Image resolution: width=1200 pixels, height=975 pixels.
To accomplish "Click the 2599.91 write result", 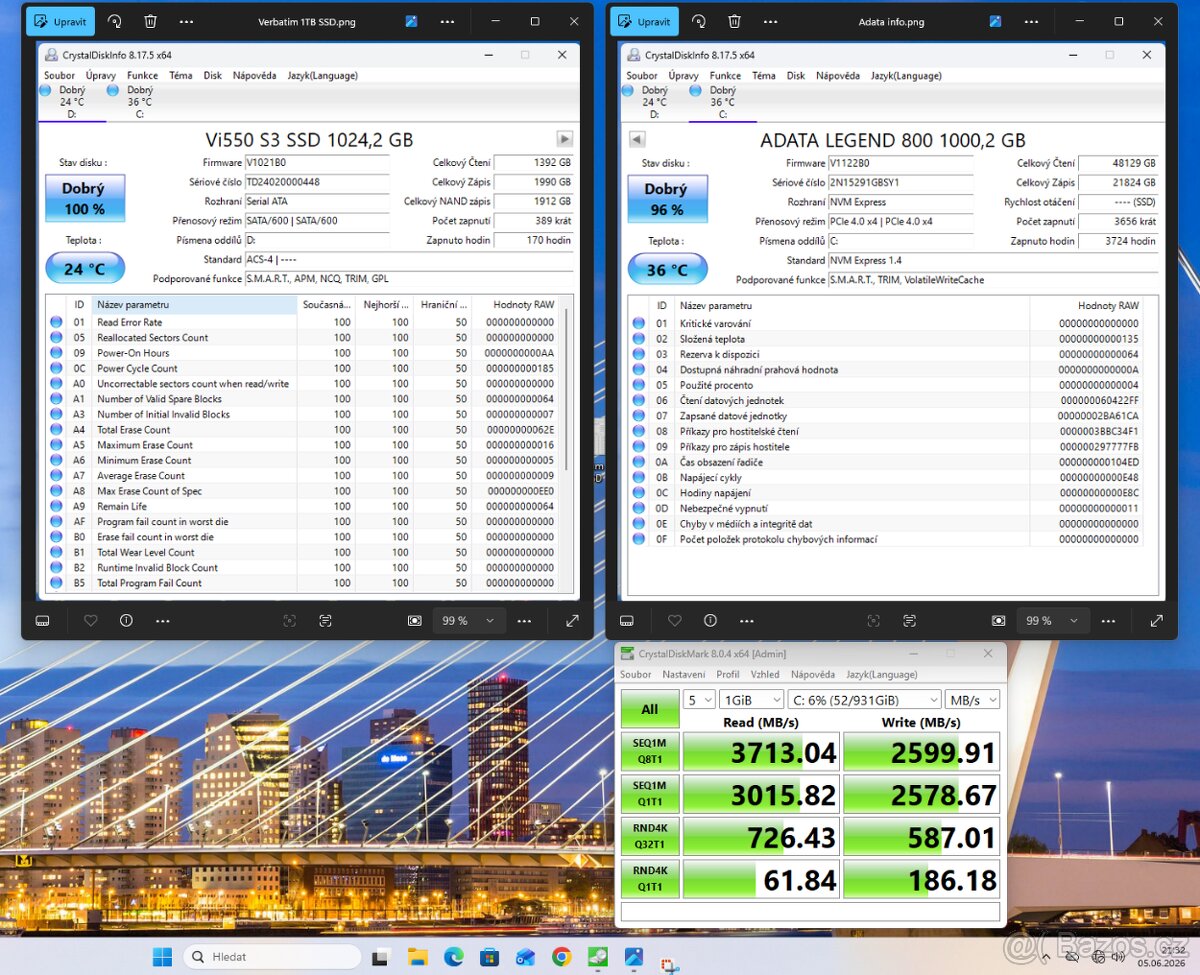I will pos(921,752).
